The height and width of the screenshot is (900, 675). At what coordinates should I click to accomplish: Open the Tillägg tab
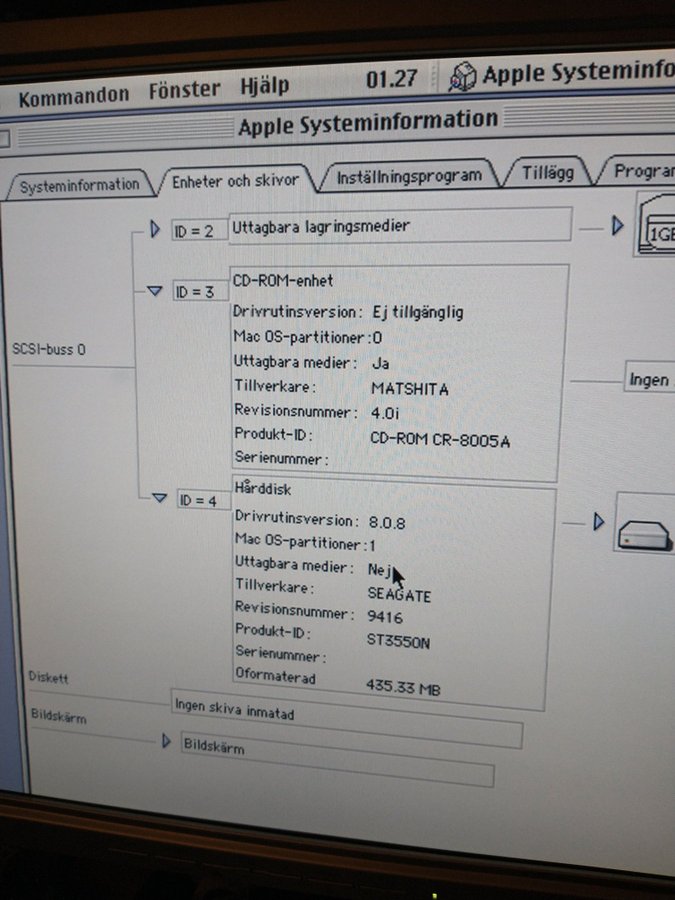[x=547, y=173]
